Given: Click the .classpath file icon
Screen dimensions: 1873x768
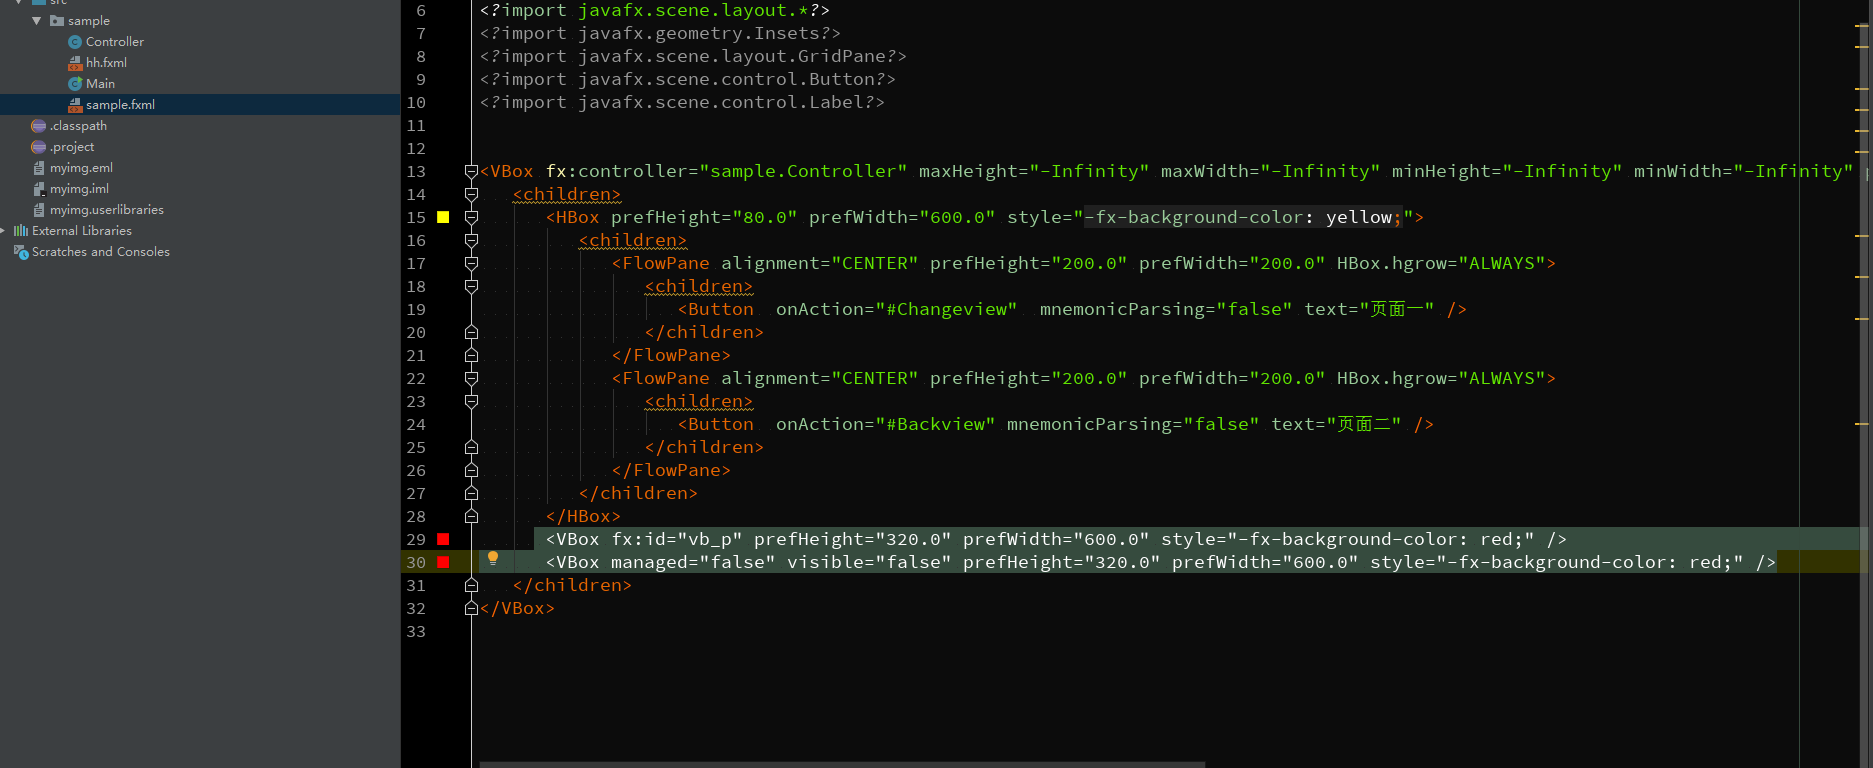Looking at the screenshot, I should pyautogui.click(x=39, y=126).
